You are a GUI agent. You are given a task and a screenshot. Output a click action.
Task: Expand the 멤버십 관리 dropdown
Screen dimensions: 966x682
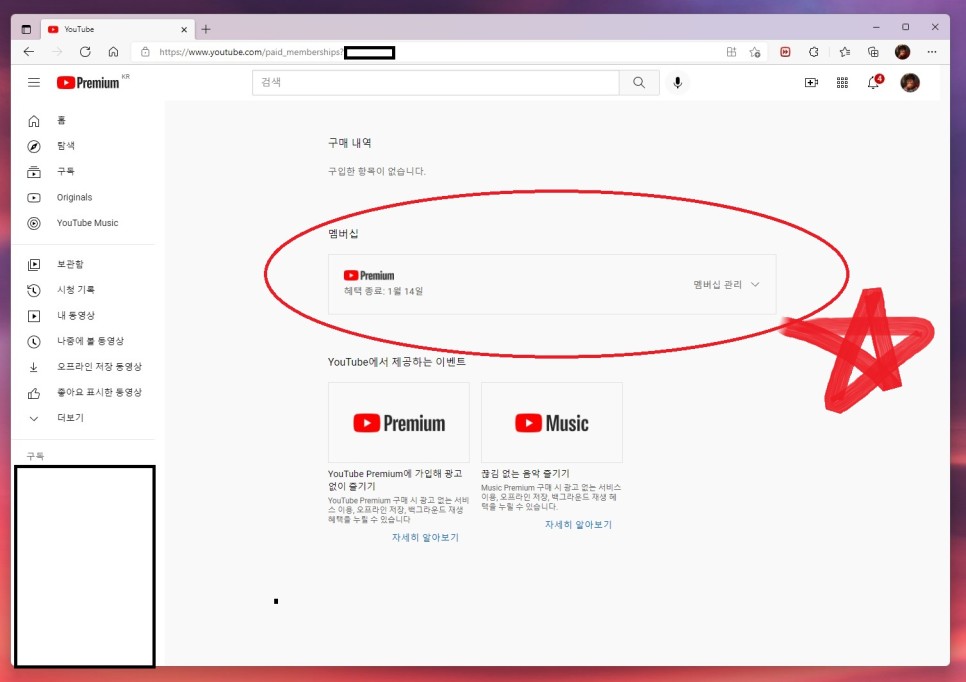(726, 285)
